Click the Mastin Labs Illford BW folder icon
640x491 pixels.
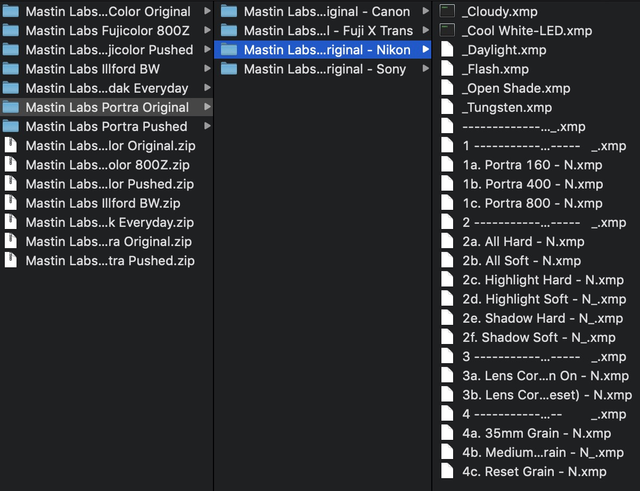click(x=11, y=69)
